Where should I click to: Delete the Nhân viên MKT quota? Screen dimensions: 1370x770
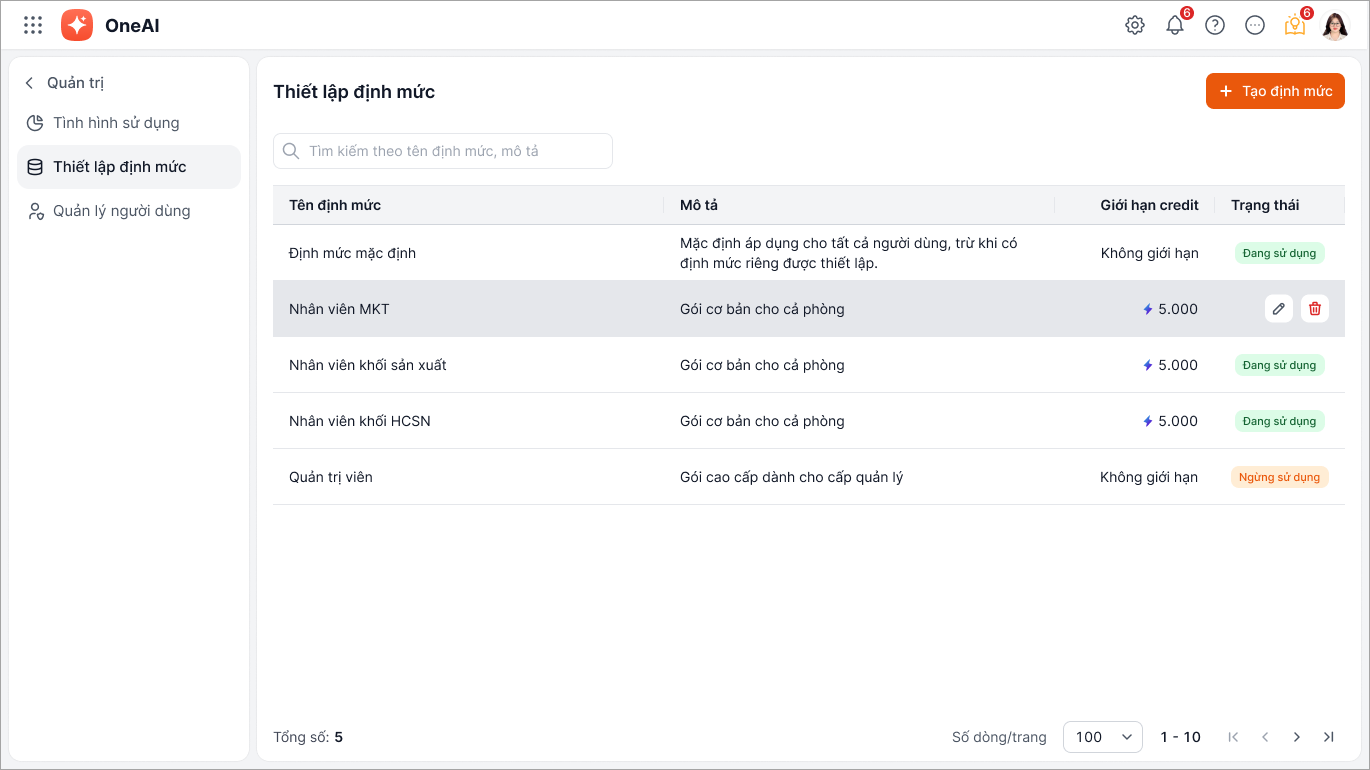[1315, 309]
